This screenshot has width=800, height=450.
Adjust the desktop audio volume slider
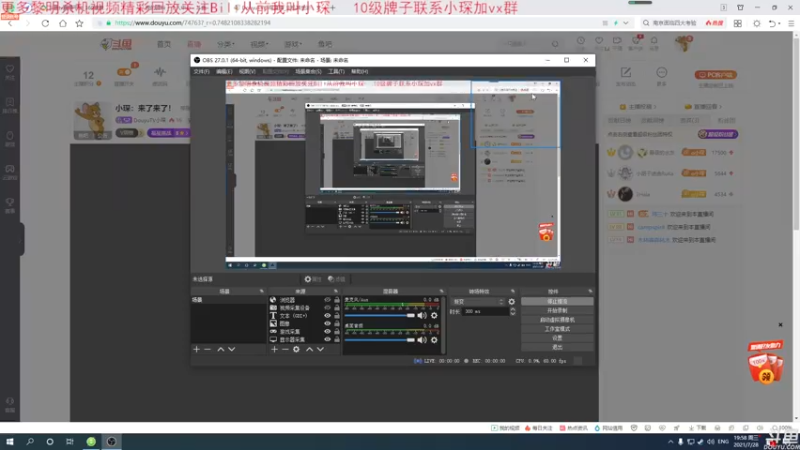(x=380, y=340)
